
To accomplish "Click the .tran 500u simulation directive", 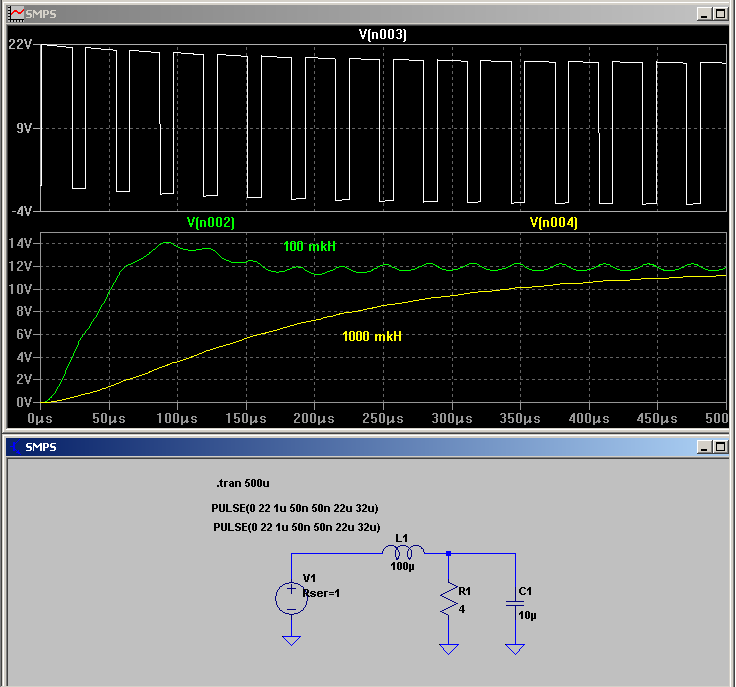I will 243,483.
